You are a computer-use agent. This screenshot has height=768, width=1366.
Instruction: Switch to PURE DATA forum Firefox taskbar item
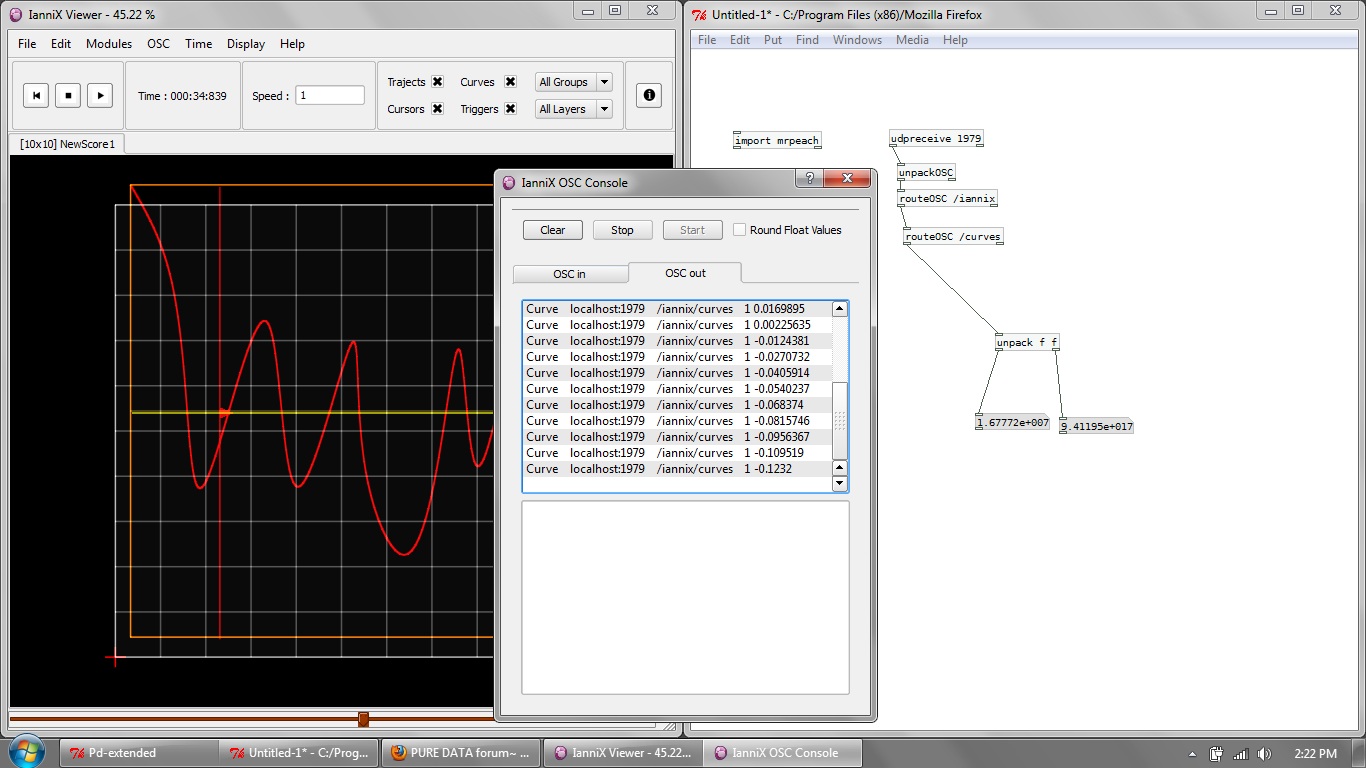point(461,753)
